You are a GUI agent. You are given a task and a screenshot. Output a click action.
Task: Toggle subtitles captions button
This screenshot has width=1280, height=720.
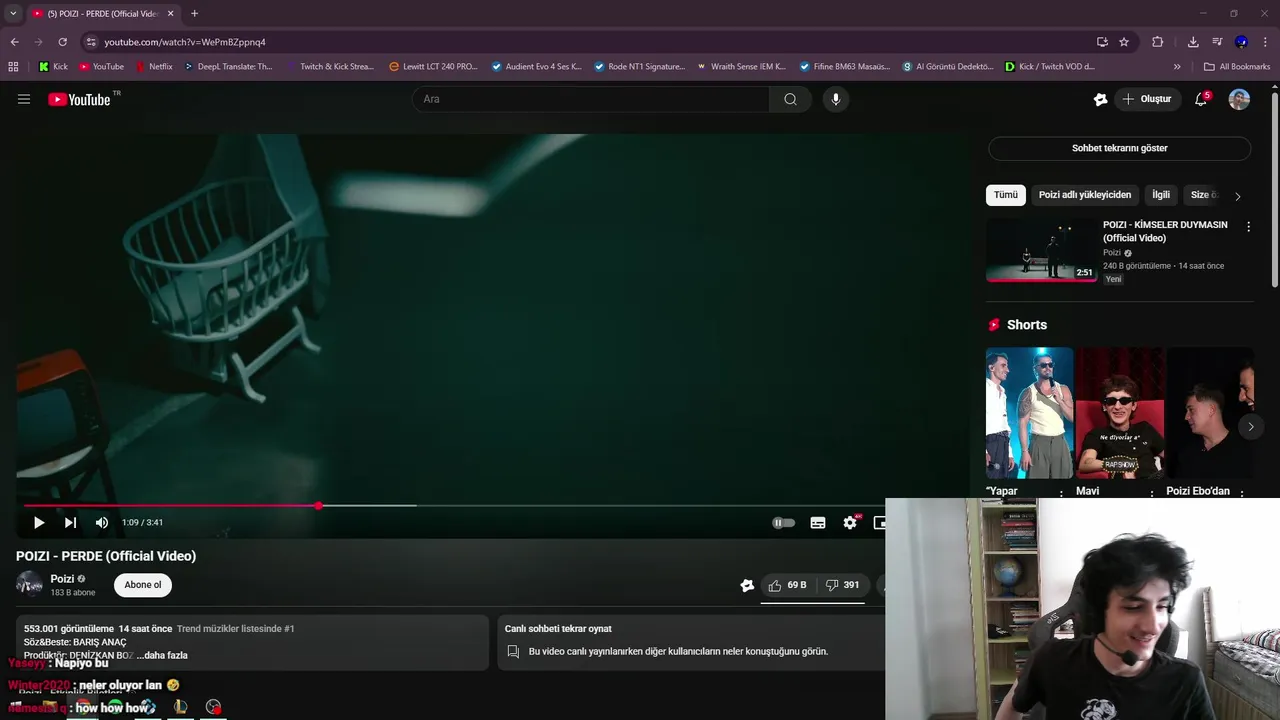pos(818,522)
